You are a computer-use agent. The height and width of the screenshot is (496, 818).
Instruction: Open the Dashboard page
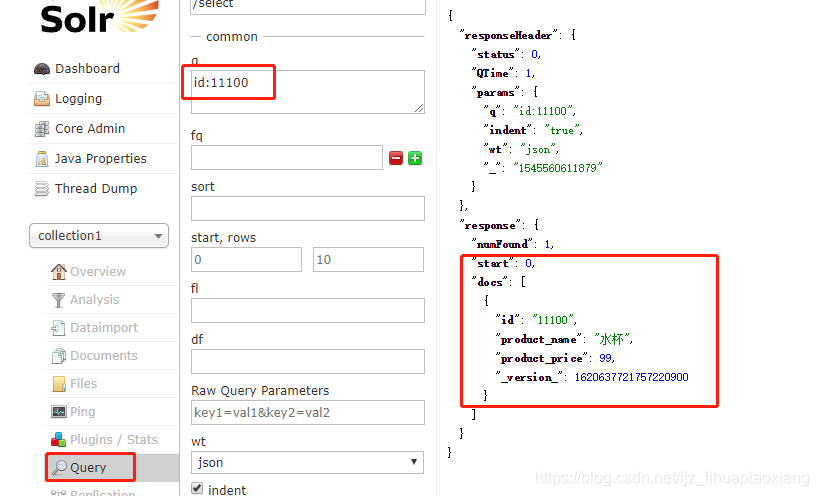click(x=88, y=69)
